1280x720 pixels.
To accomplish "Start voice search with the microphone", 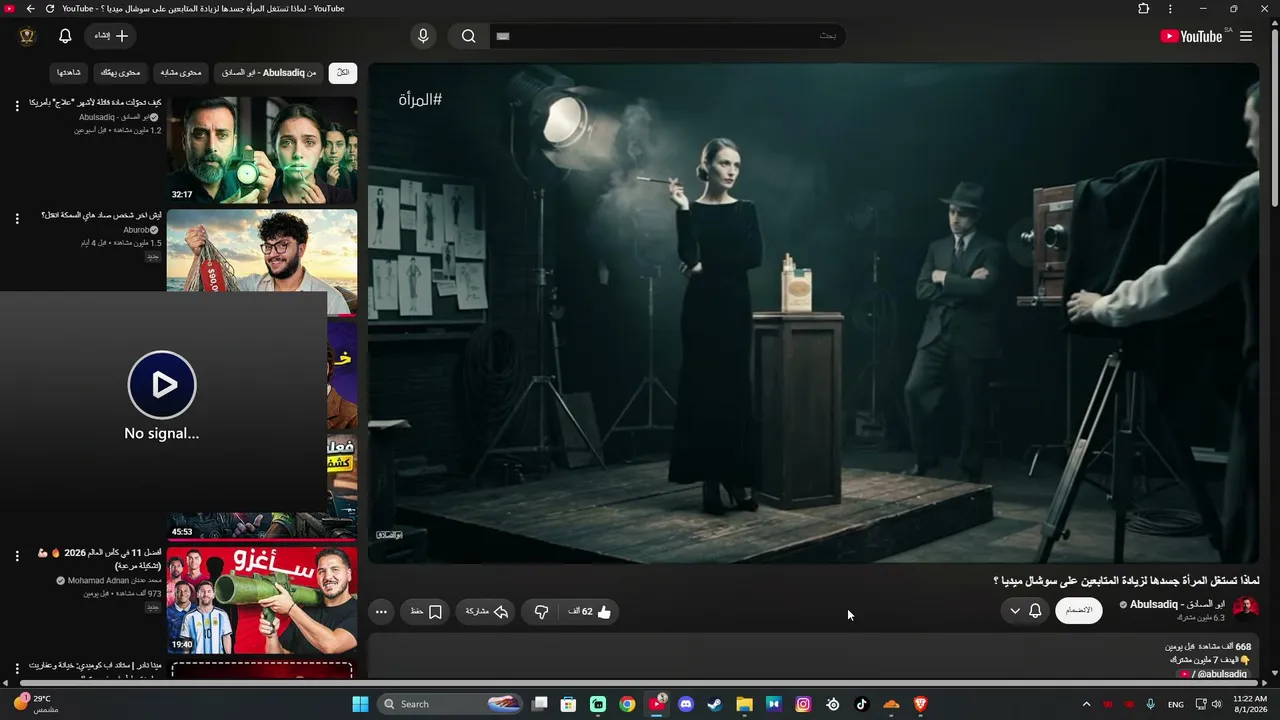I will (x=423, y=36).
